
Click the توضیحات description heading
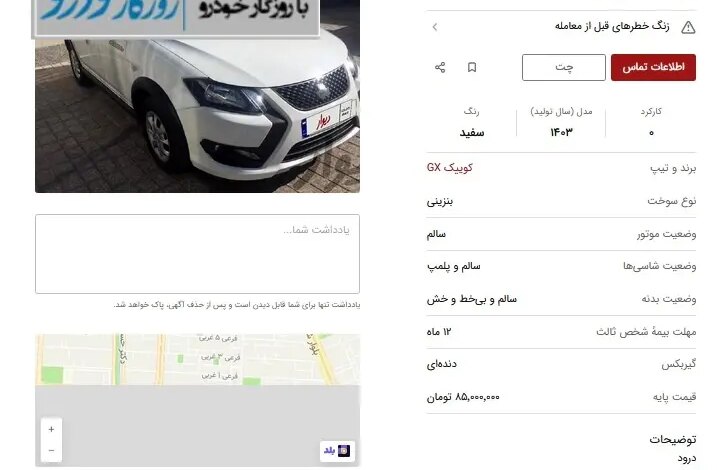tap(672, 439)
